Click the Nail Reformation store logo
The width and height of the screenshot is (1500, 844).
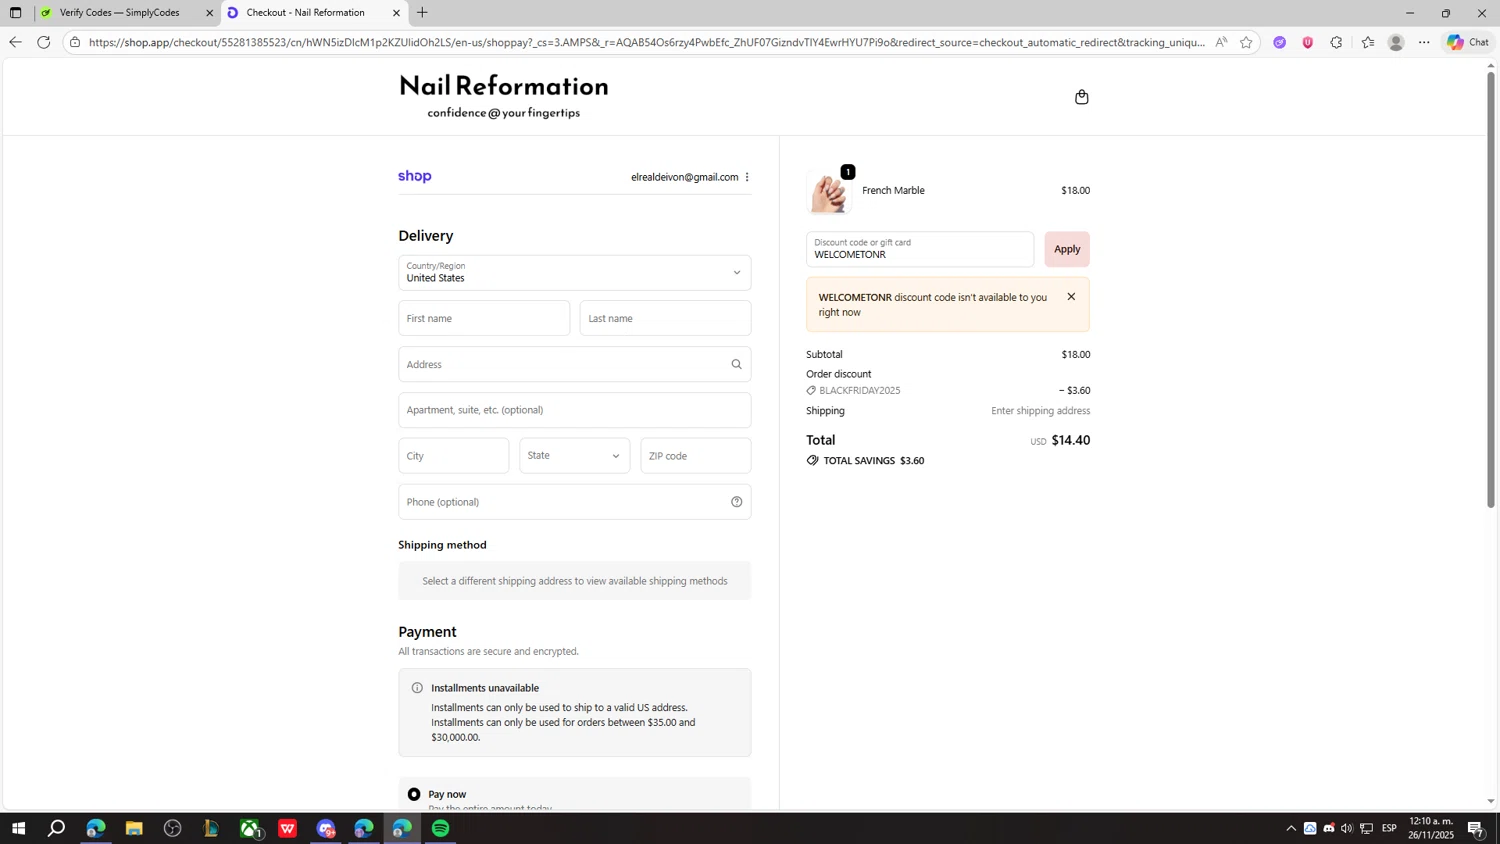(504, 97)
